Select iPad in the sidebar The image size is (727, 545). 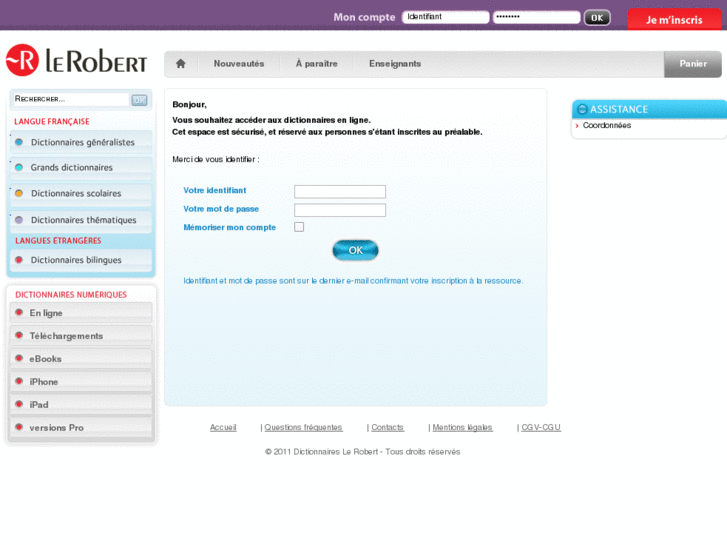(81, 405)
